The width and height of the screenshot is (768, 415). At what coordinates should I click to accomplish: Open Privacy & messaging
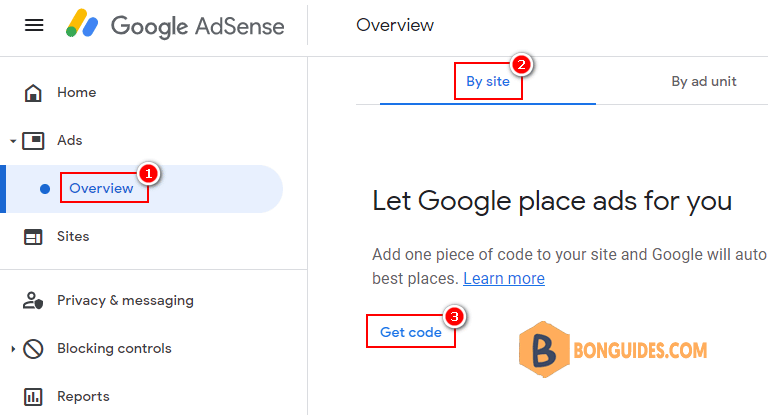click(125, 300)
